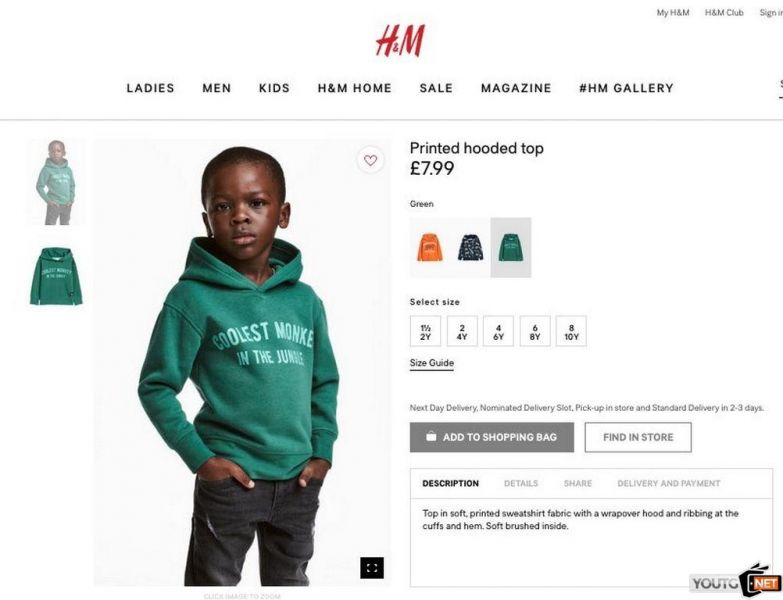Open fullscreen zoom icon on product photo
This screenshot has width=783, height=600.
point(372,568)
